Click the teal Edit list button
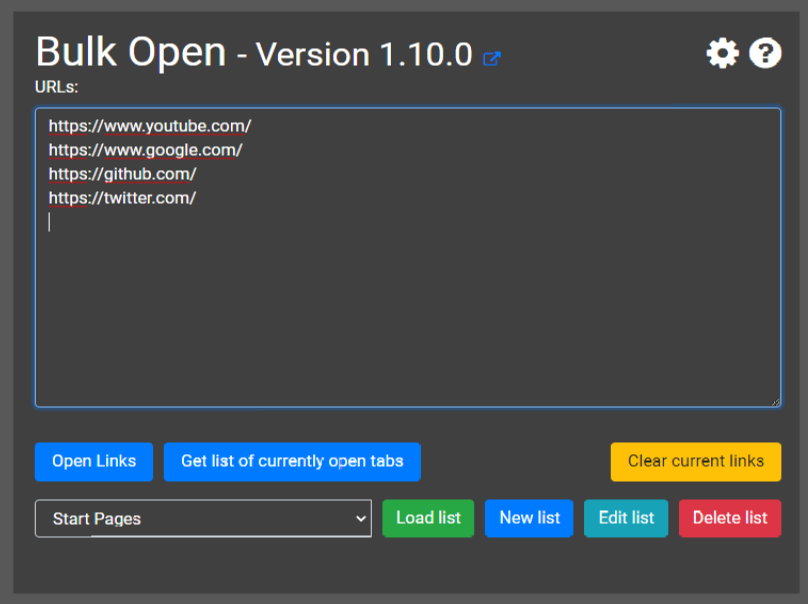808x604 pixels. tap(626, 518)
